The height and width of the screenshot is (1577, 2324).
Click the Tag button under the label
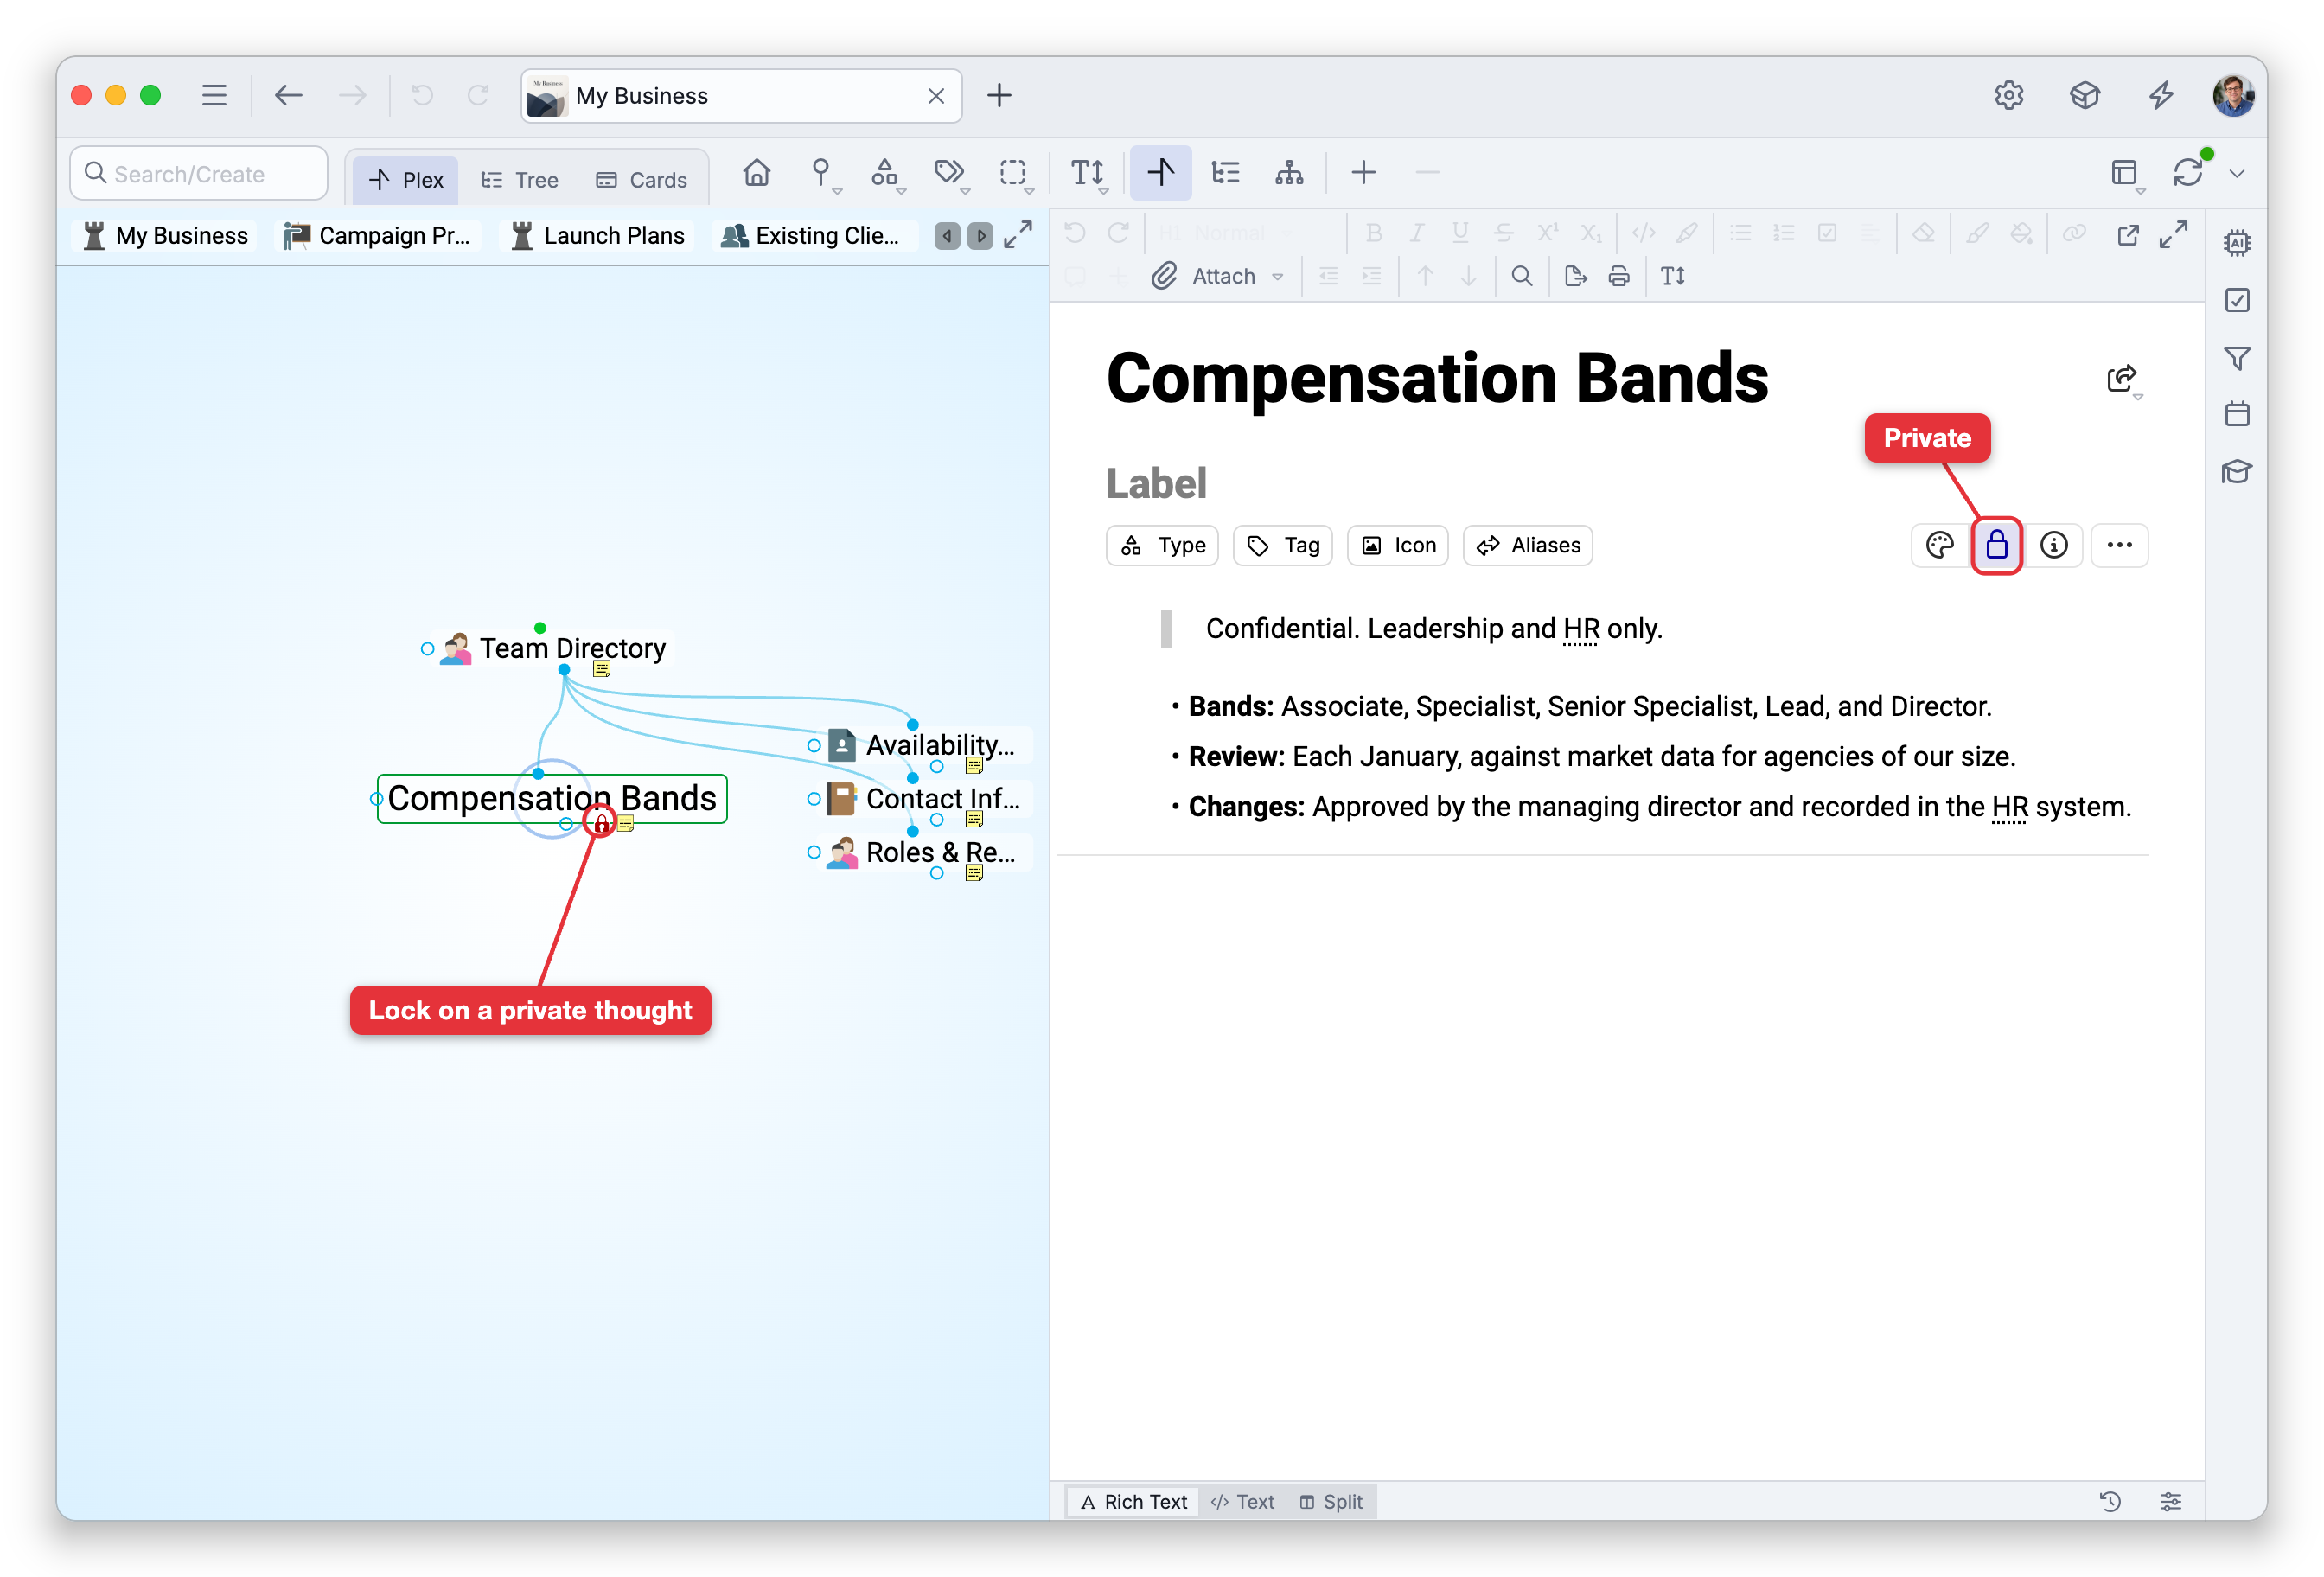pos(1283,545)
